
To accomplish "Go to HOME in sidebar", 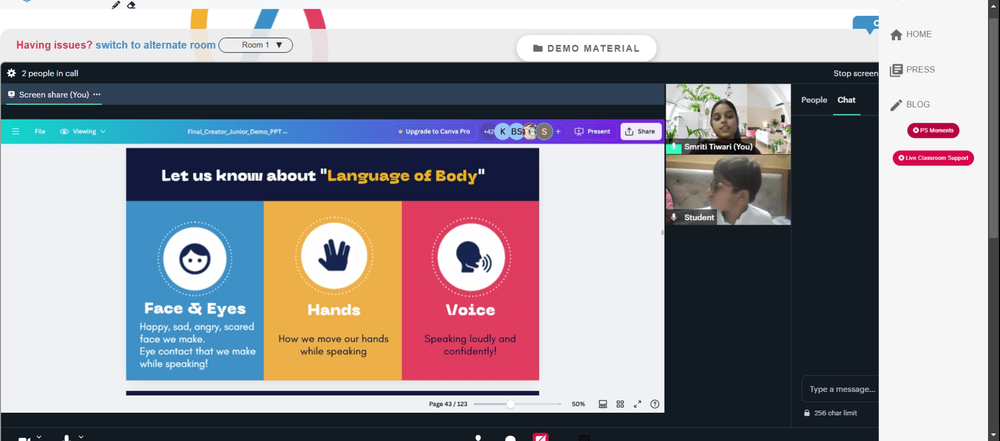I will click(910, 34).
